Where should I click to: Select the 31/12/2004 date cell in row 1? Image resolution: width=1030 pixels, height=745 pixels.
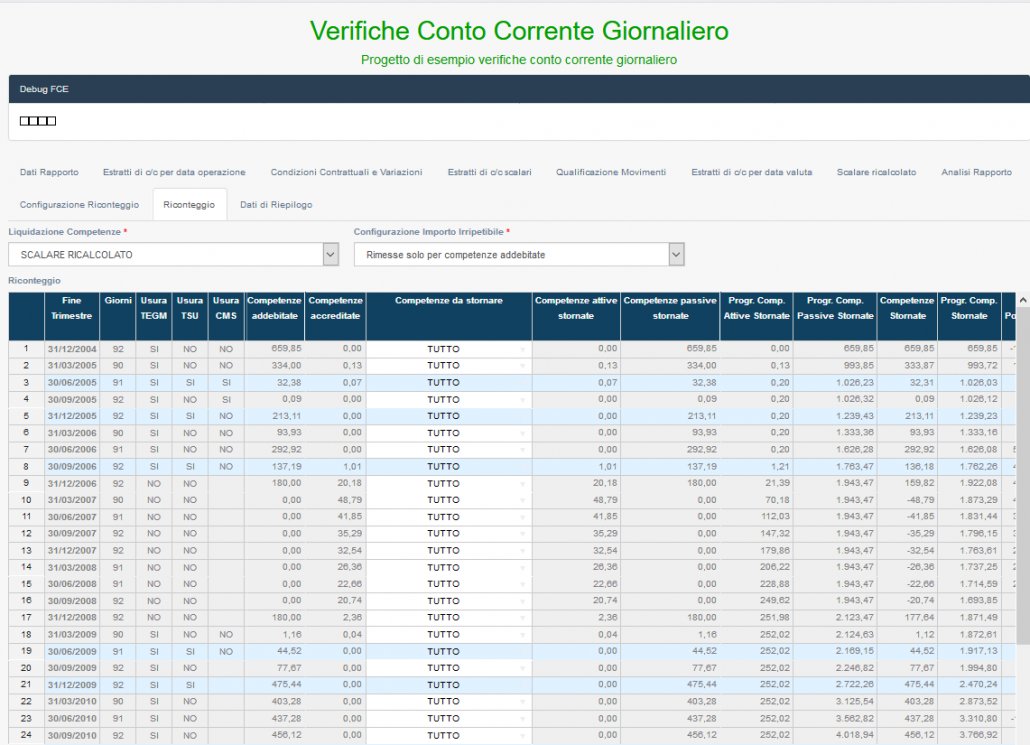click(71, 348)
